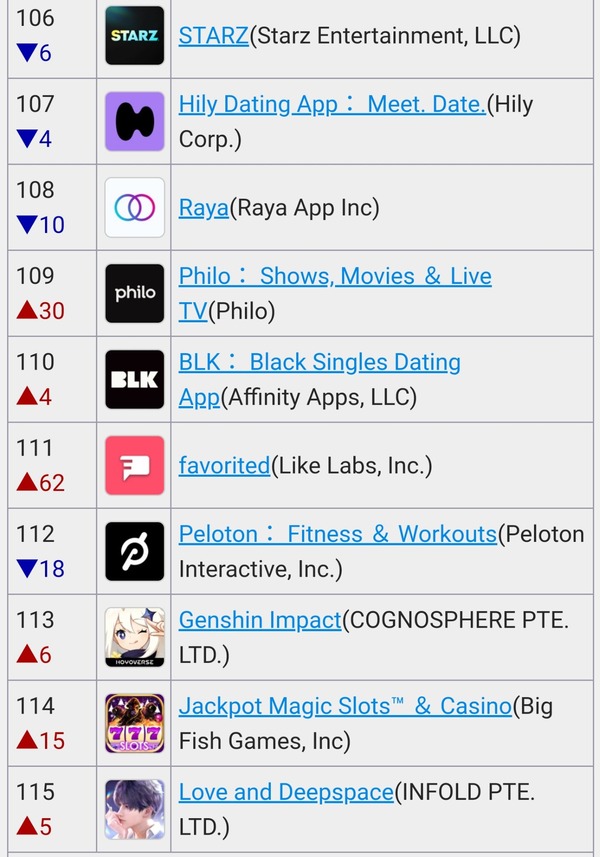Open the STARZ link

214,36
